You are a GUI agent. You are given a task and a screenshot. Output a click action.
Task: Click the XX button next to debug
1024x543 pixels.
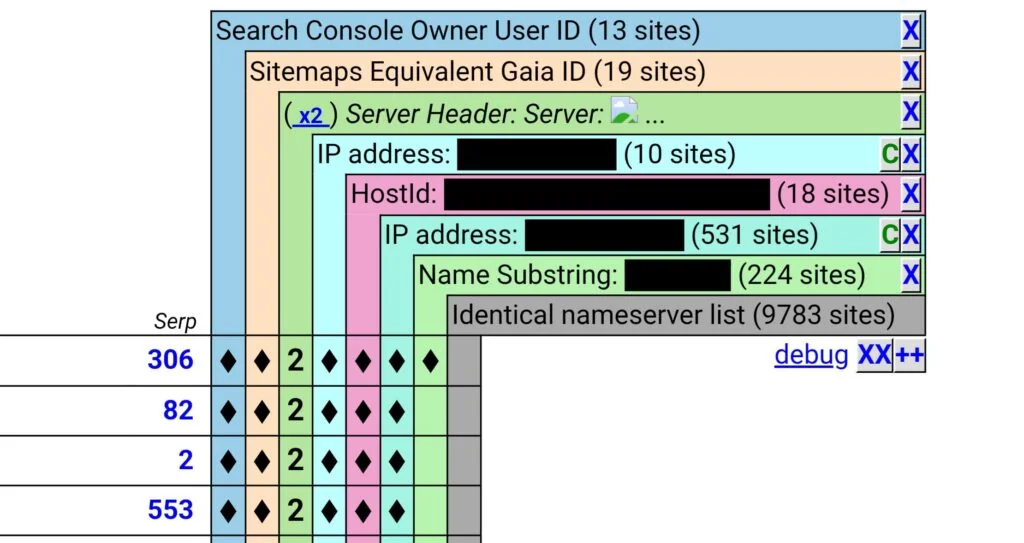coord(874,355)
